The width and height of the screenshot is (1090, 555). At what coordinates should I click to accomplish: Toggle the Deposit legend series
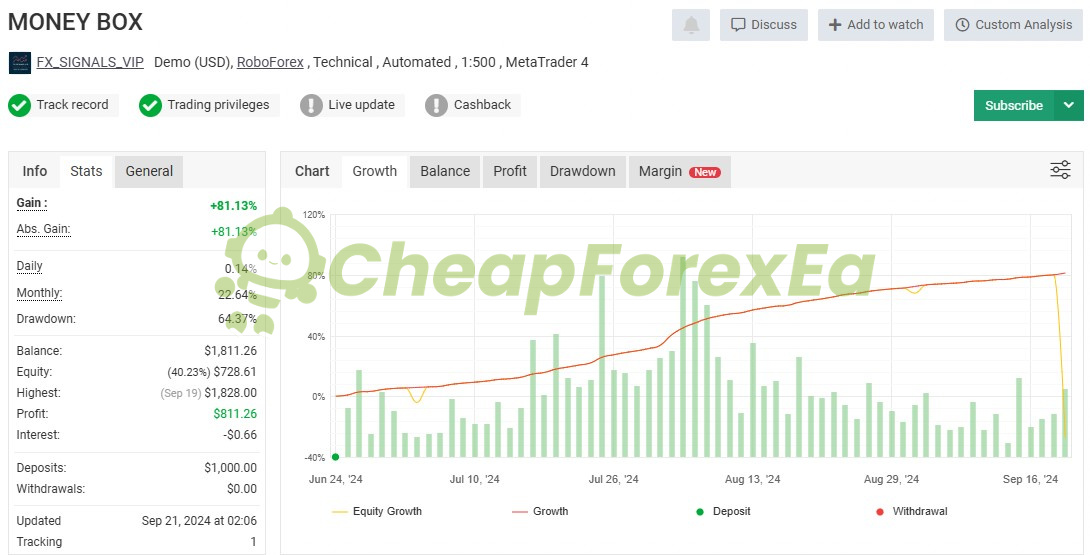(x=723, y=511)
